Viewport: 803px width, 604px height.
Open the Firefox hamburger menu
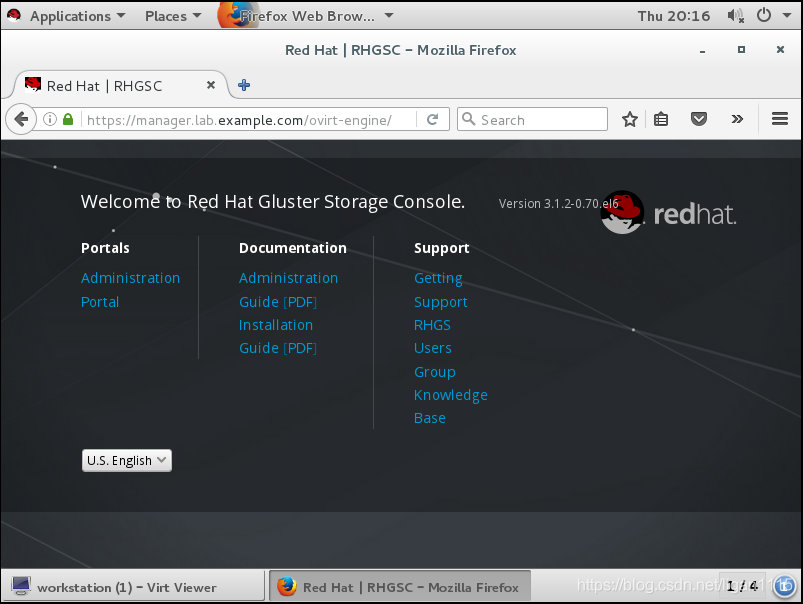pos(779,119)
